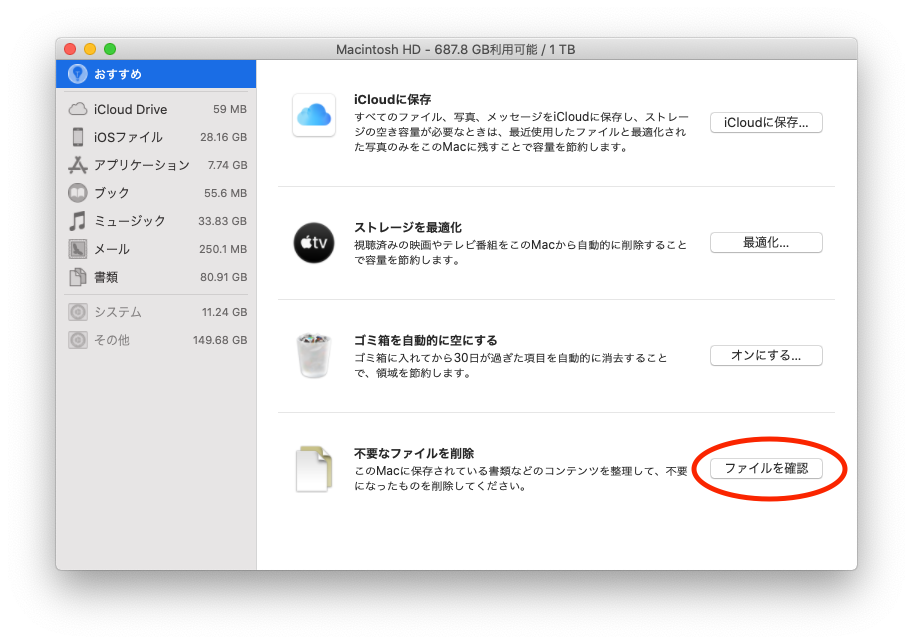Click the 不要なファイルを削除 heading
The width and height of the screenshot is (913, 644).
coord(413,454)
